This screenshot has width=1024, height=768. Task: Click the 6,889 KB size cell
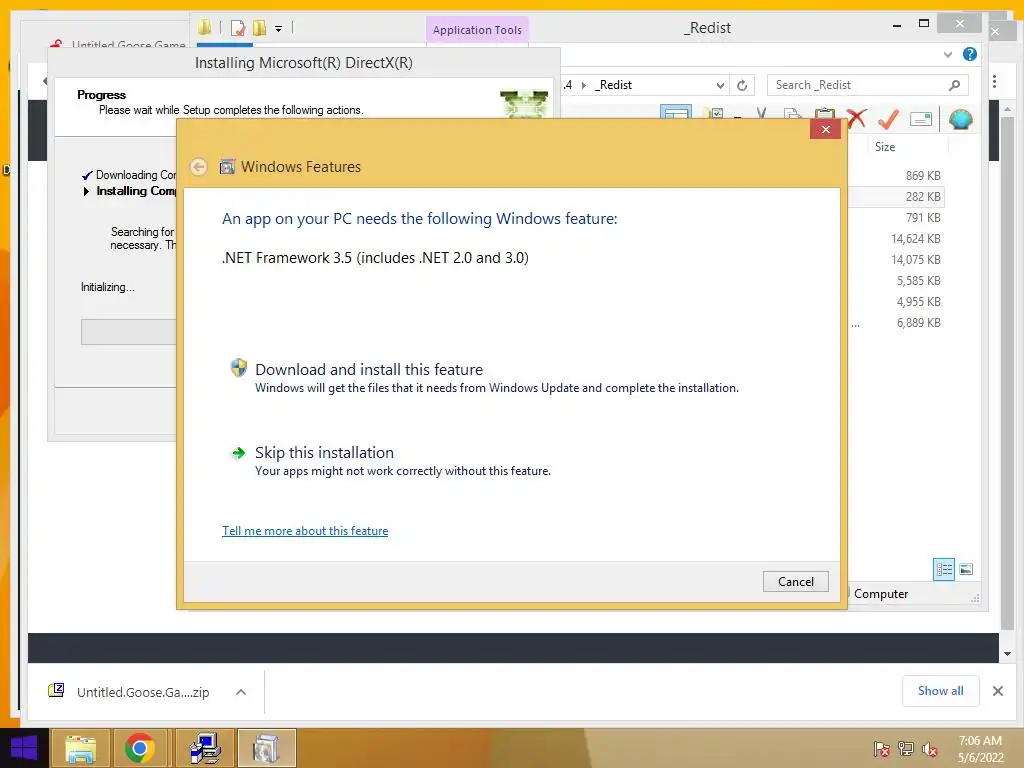tap(918, 323)
